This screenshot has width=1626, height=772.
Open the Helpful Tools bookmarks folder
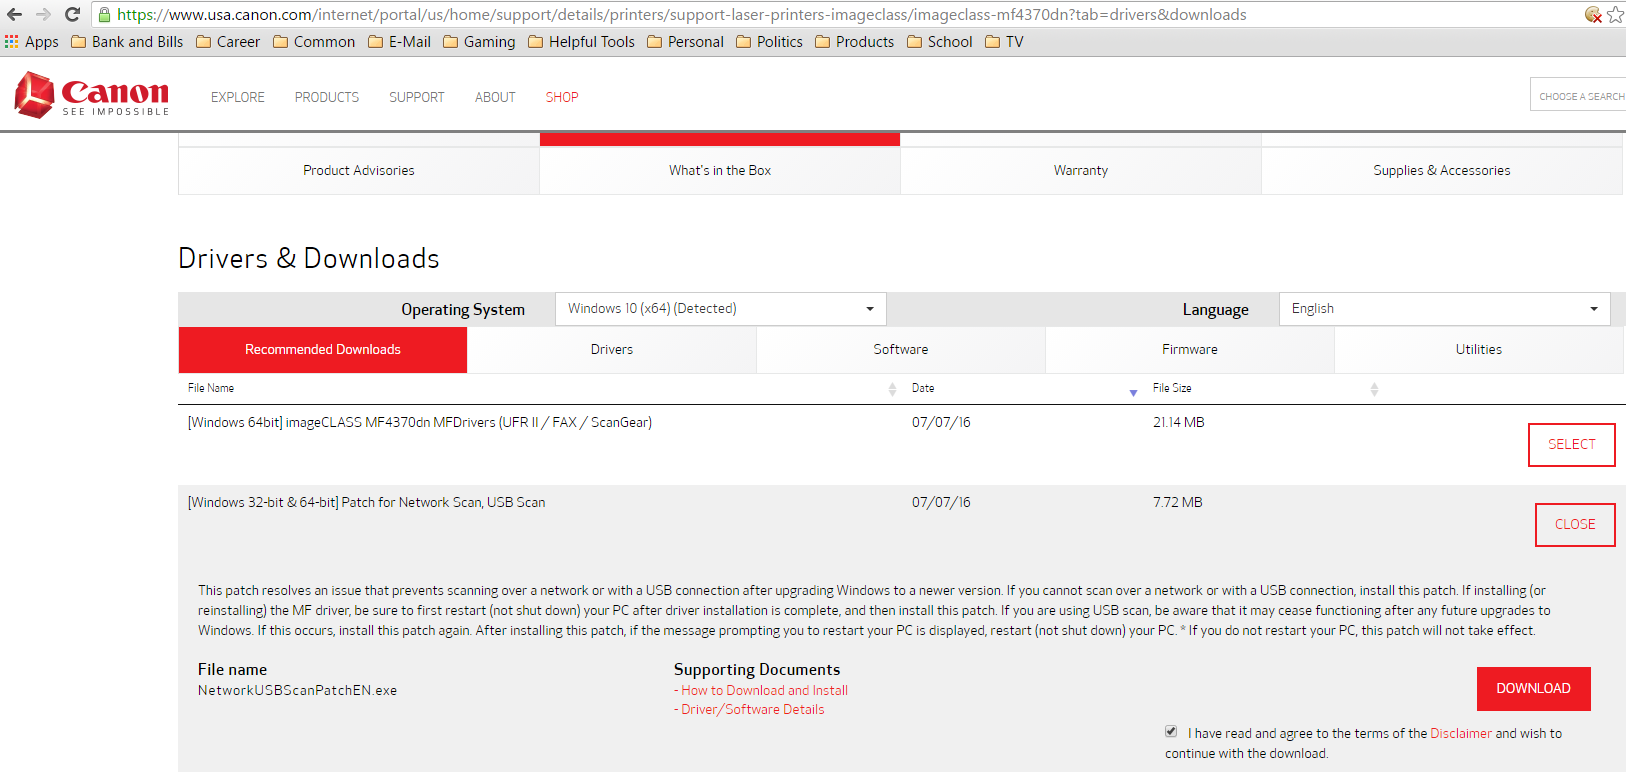[581, 42]
